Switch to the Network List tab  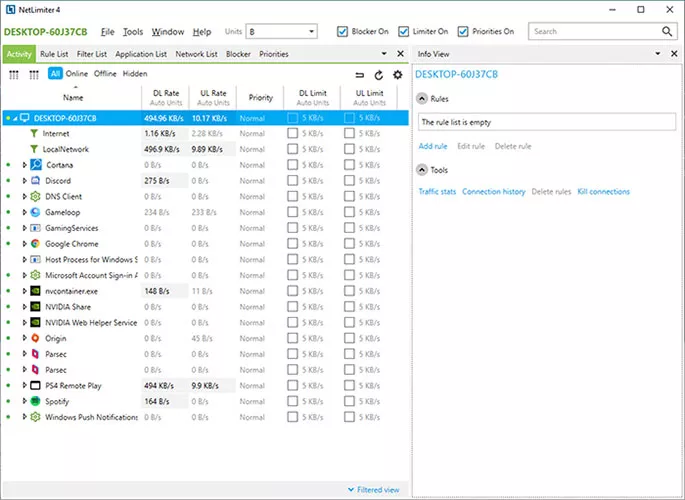coord(196,54)
